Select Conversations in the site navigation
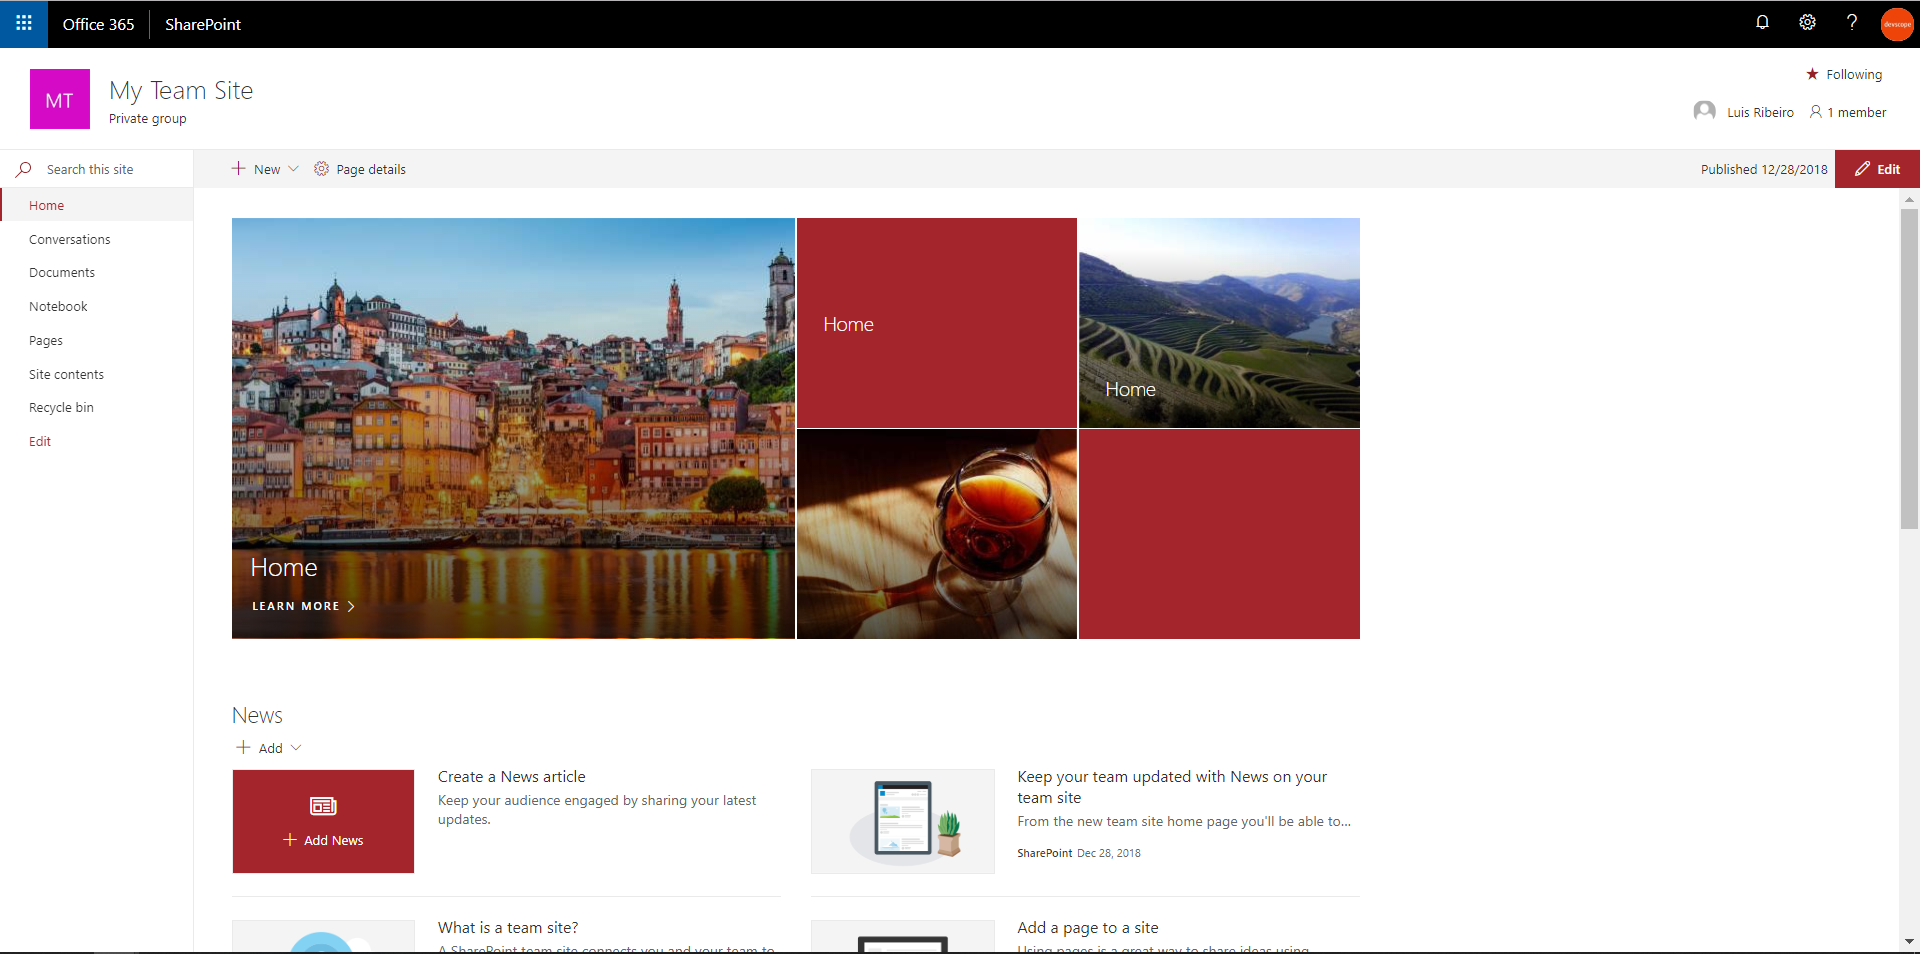1920x954 pixels. pos(69,239)
